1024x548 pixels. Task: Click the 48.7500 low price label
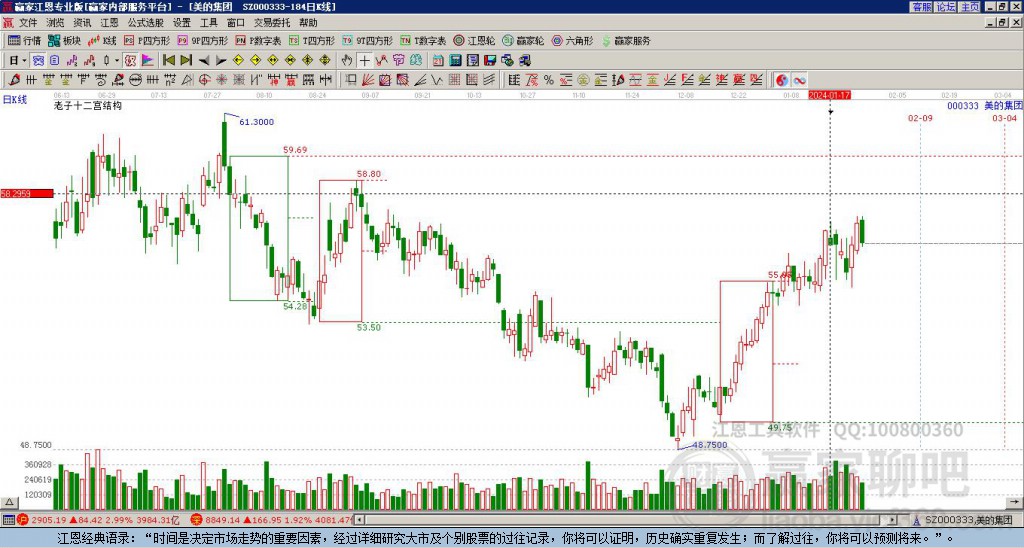click(709, 445)
